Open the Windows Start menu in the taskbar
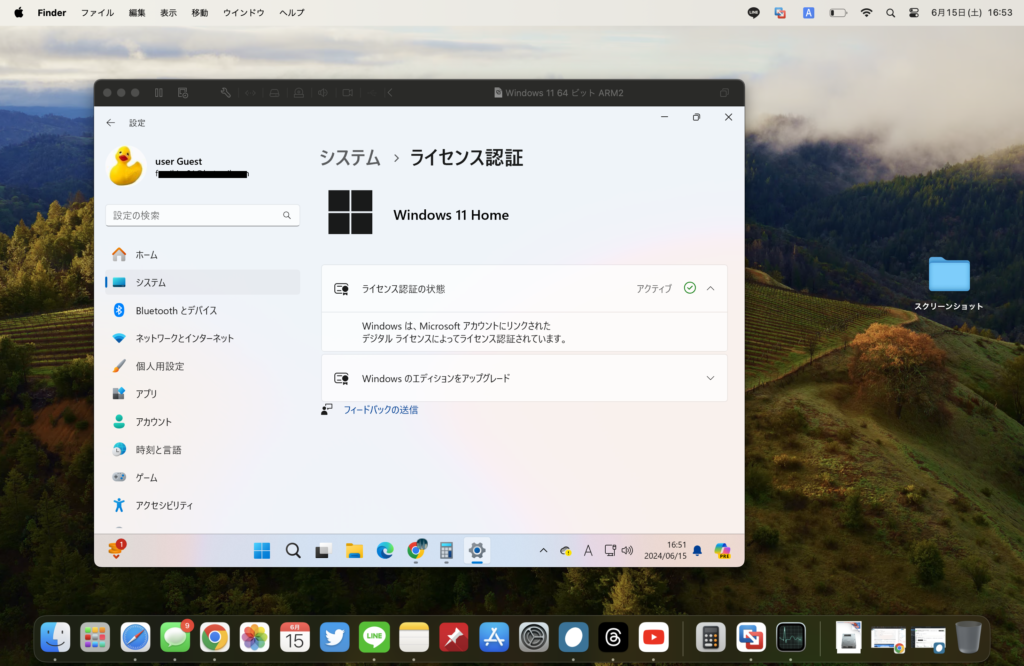 pyautogui.click(x=262, y=550)
